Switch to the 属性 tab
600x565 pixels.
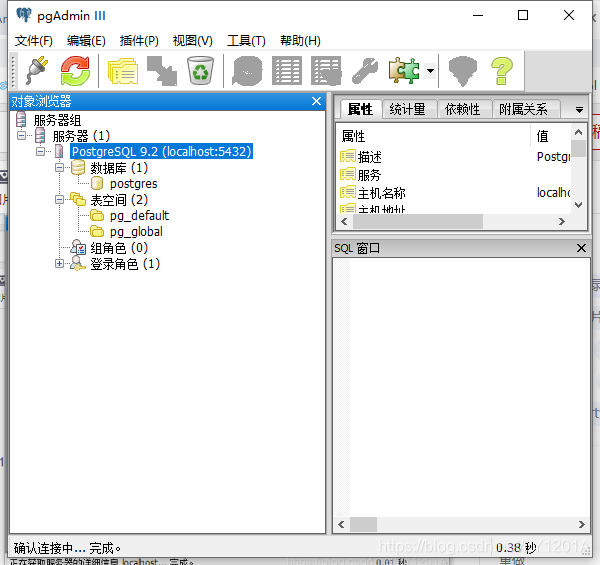click(x=360, y=109)
